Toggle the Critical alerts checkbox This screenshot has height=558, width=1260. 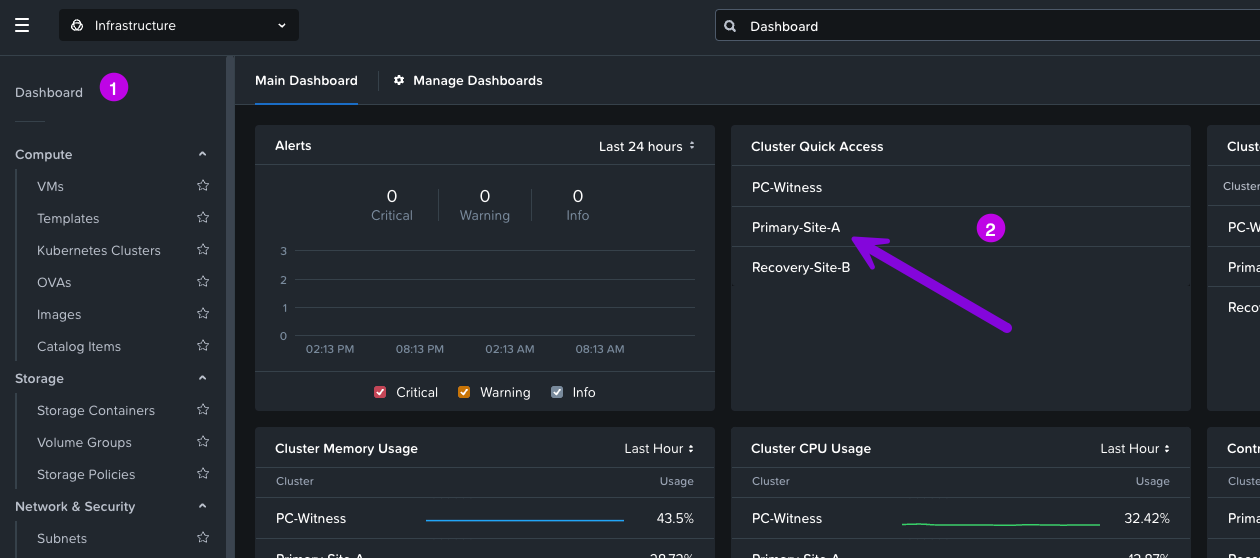pos(380,392)
